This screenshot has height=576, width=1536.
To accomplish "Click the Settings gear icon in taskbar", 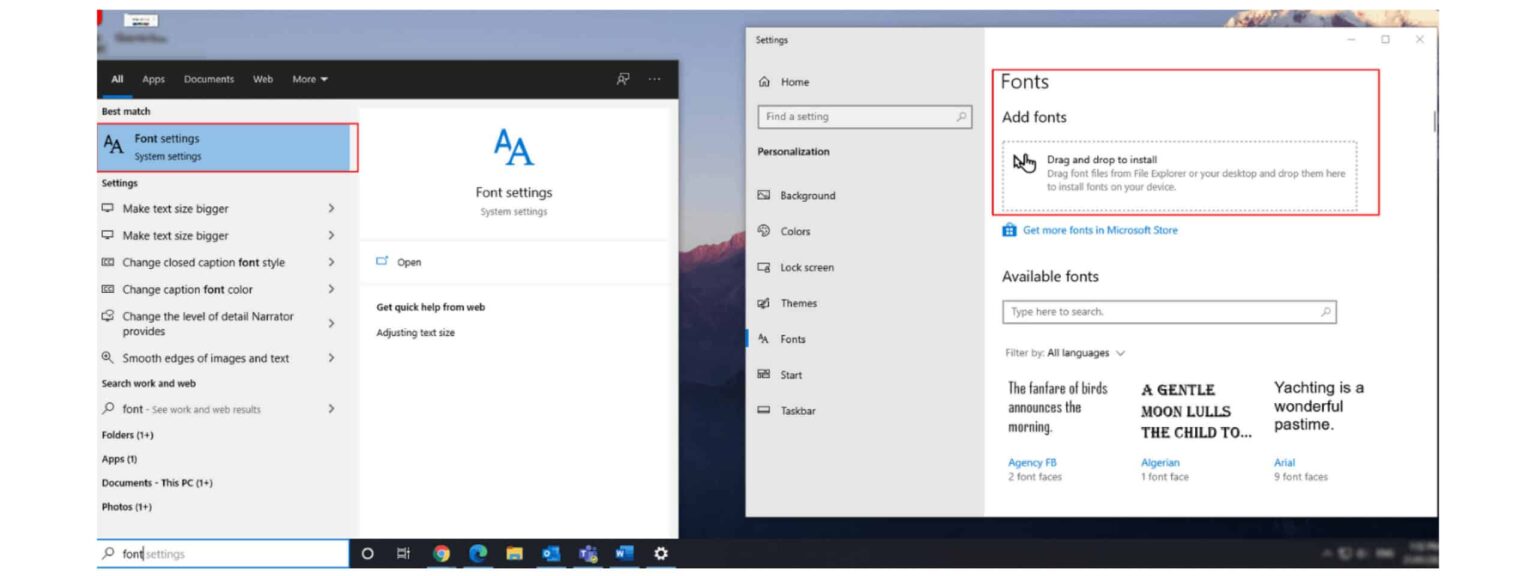I will pyautogui.click(x=660, y=553).
